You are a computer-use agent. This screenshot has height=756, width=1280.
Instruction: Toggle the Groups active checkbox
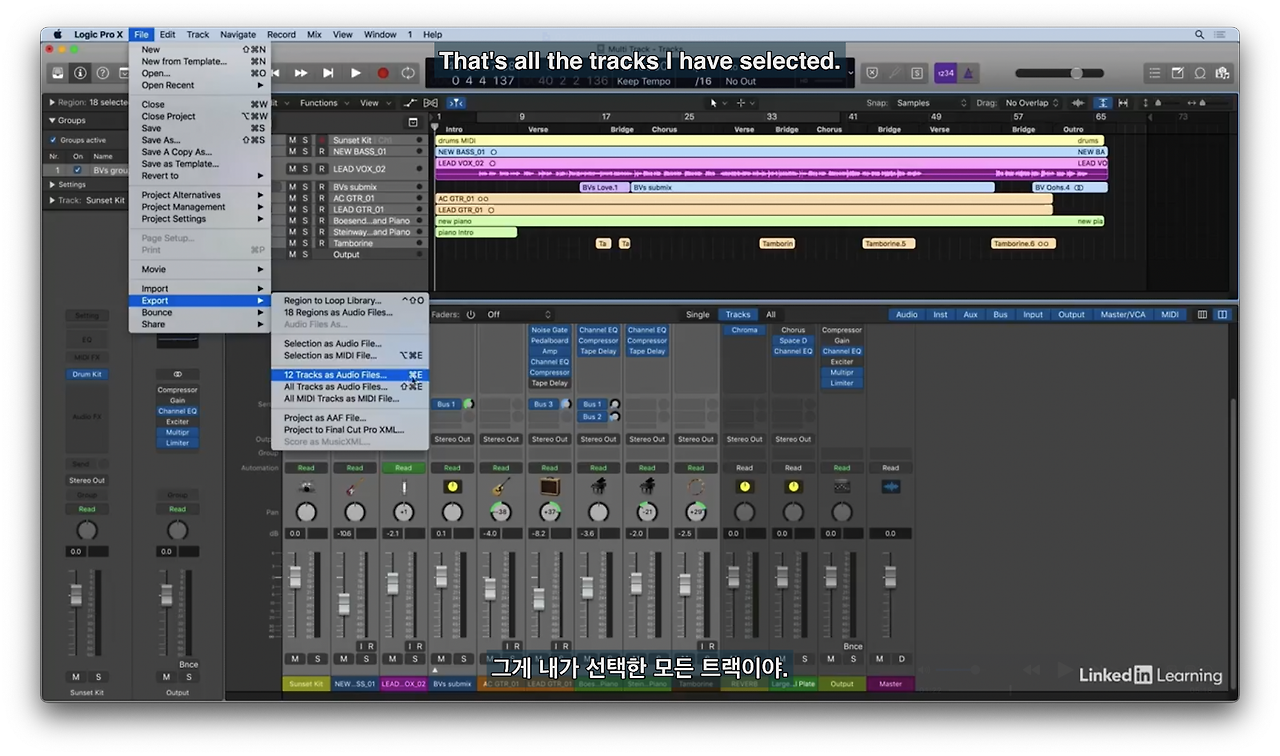tap(53, 140)
